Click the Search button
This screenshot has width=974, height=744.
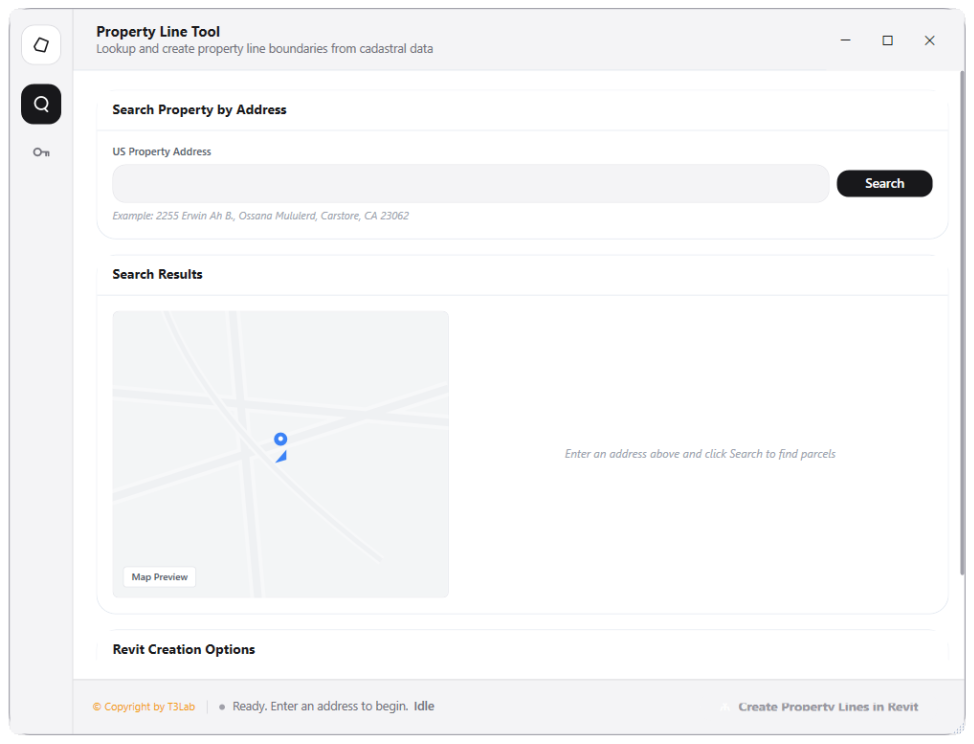pos(884,183)
